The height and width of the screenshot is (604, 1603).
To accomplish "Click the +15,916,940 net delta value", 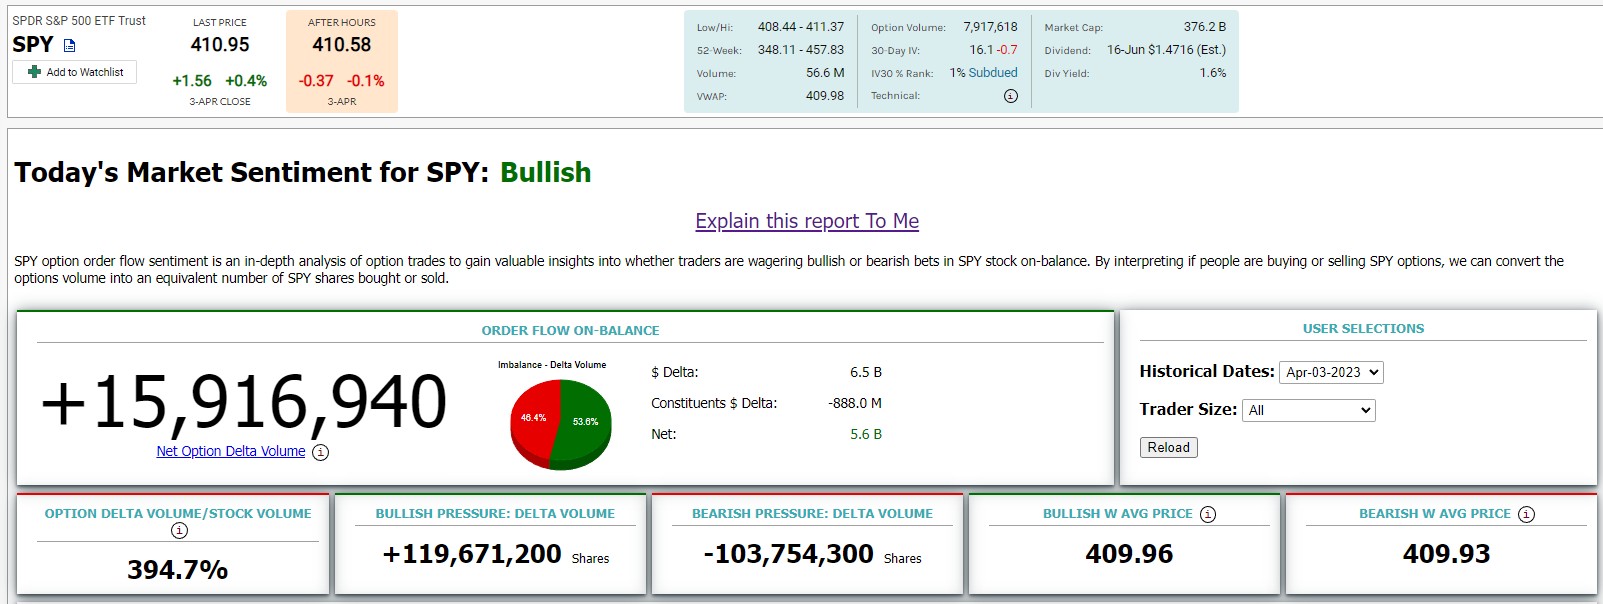I will point(244,402).
